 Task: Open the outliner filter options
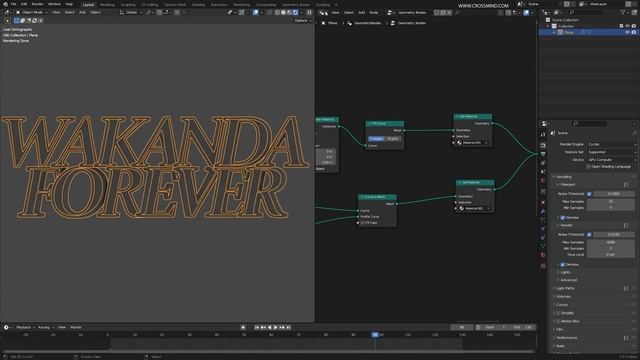tap(624, 13)
